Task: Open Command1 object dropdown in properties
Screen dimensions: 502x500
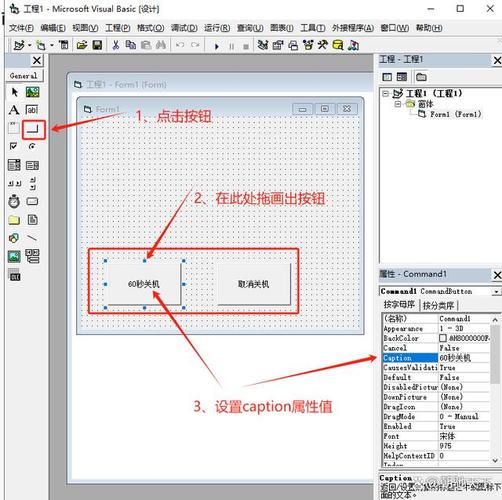Action: click(496, 292)
